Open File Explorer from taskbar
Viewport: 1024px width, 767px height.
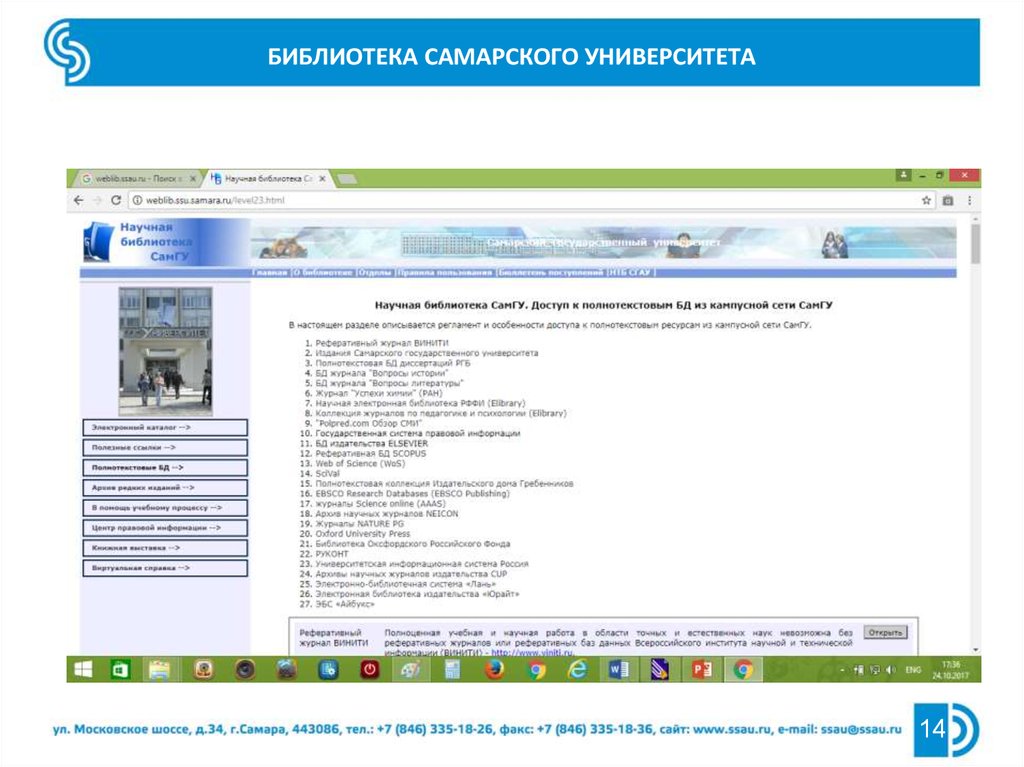point(159,670)
